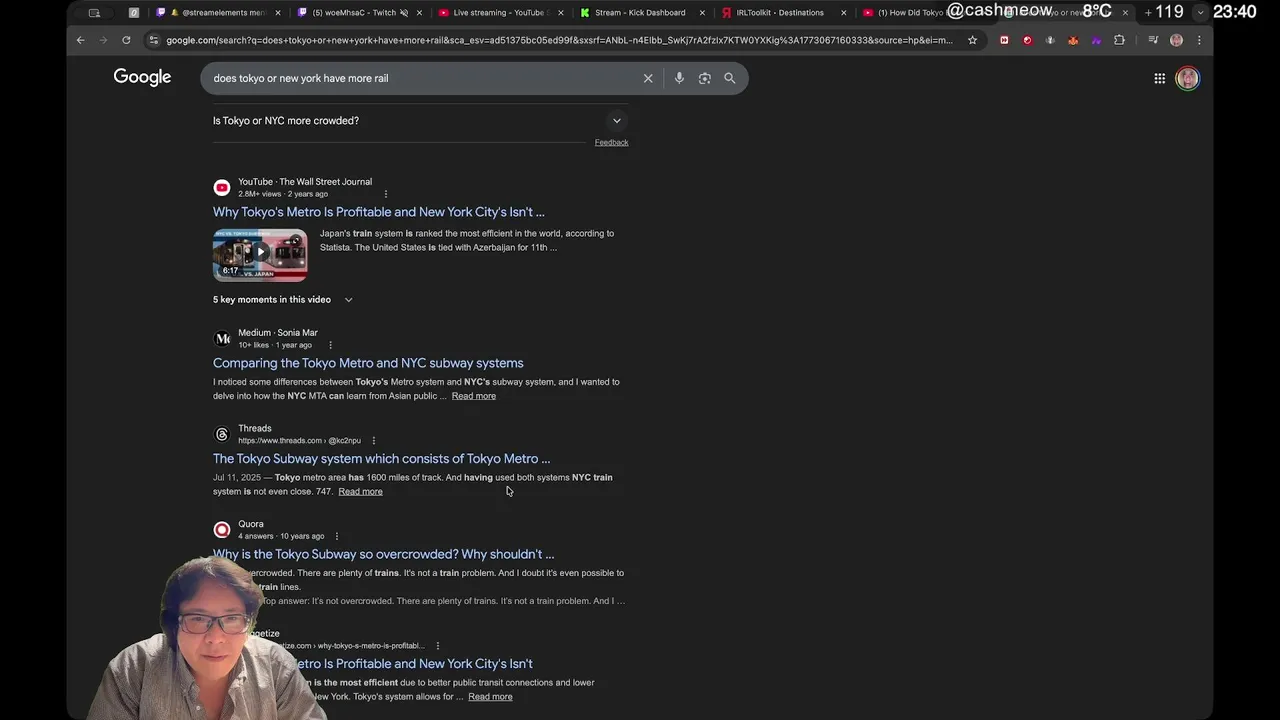Click Read more on the Threads snippet

tap(360, 492)
